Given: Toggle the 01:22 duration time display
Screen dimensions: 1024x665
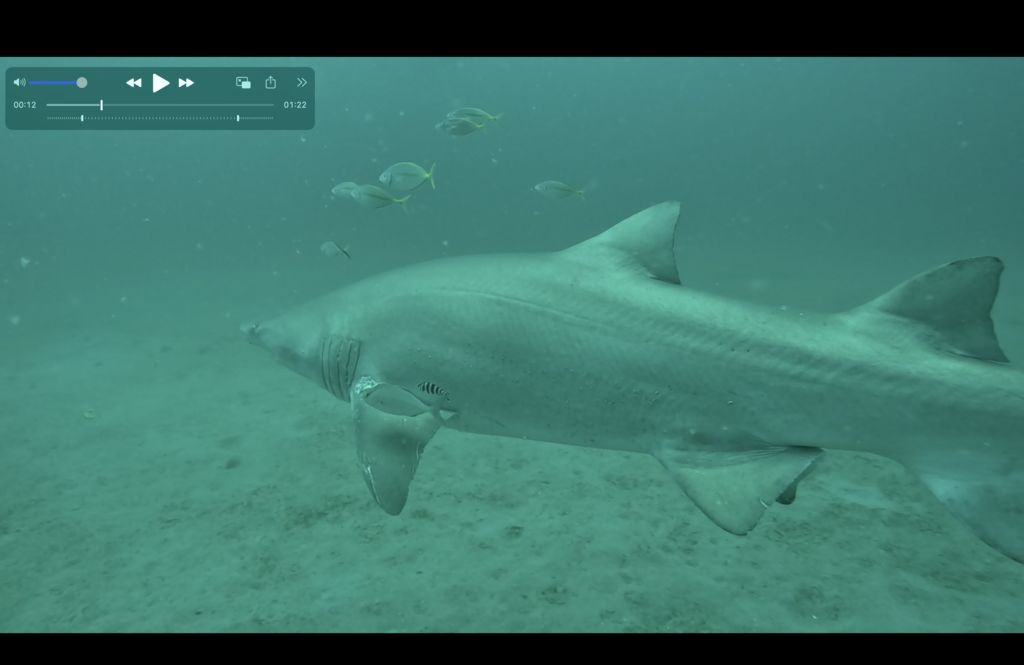Looking at the screenshot, I should [294, 105].
